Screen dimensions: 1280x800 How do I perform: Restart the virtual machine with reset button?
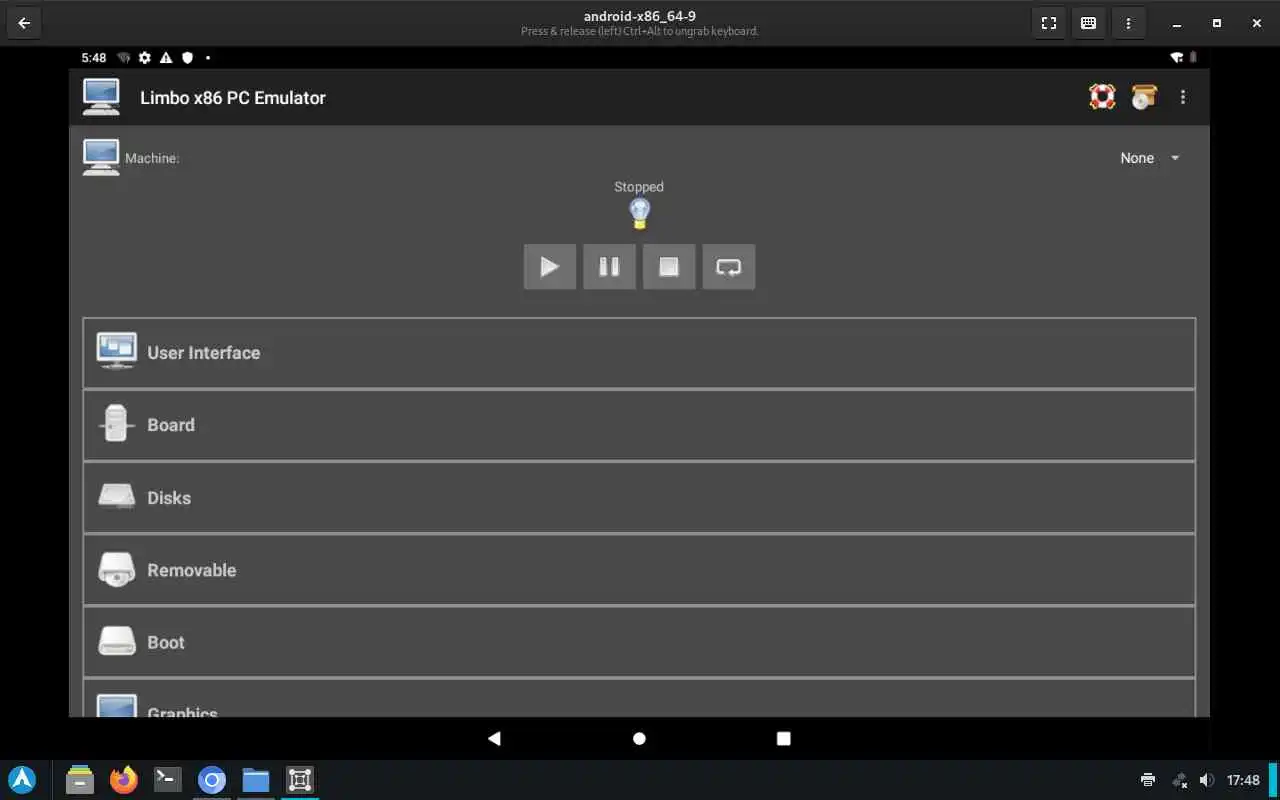tap(729, 267)
